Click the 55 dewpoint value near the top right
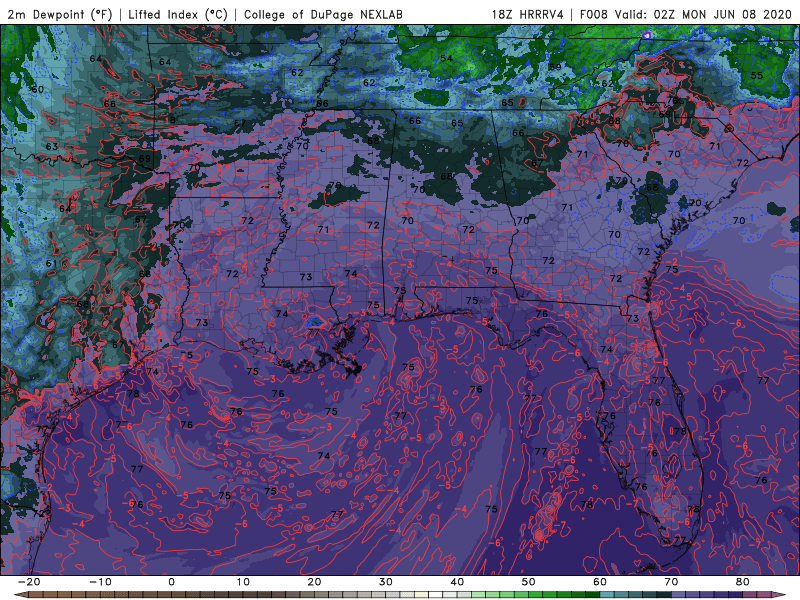 coord(757,76)
